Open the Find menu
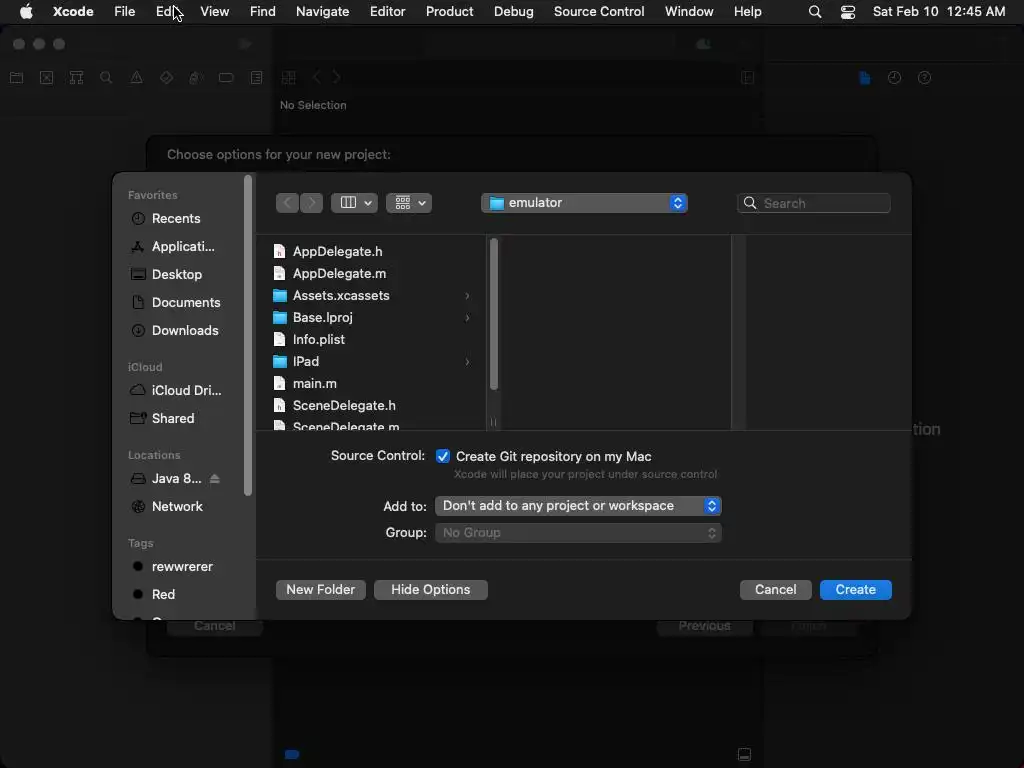 coord(263,11)
